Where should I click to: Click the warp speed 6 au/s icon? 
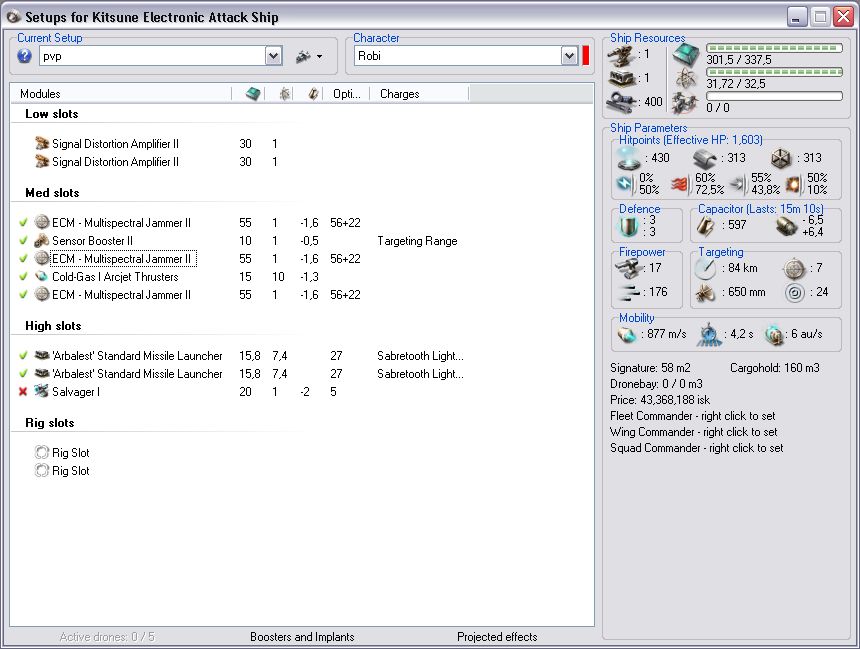click(x=775, y=335)
